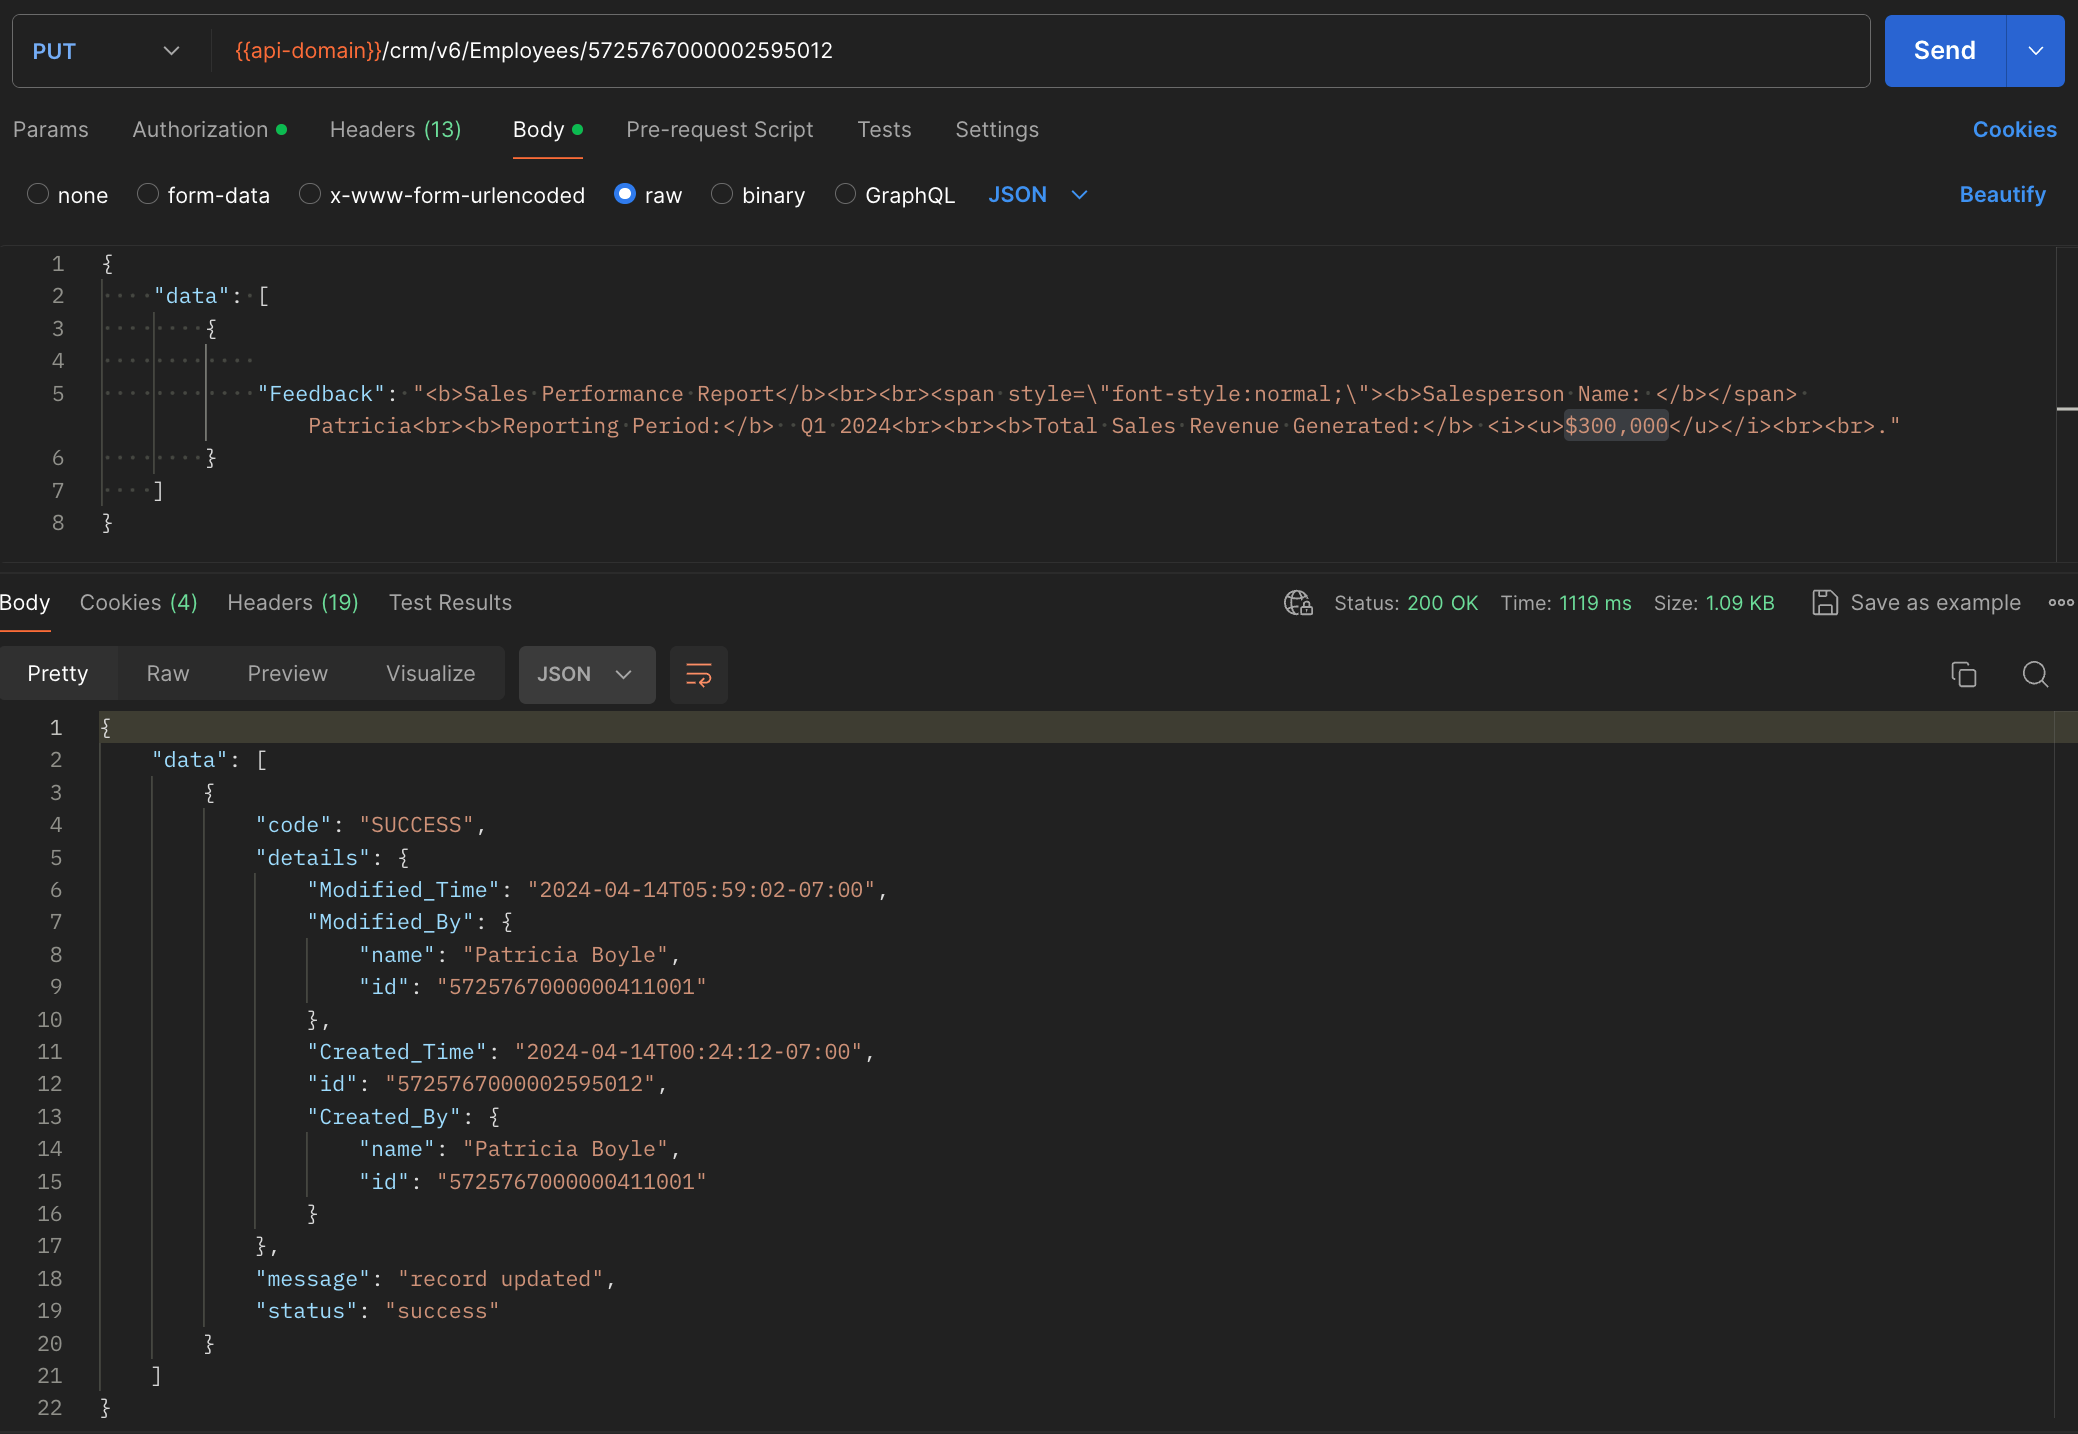Click the wrap lines icon in response
The image size is (2078, 1434).
coord(698,675)
